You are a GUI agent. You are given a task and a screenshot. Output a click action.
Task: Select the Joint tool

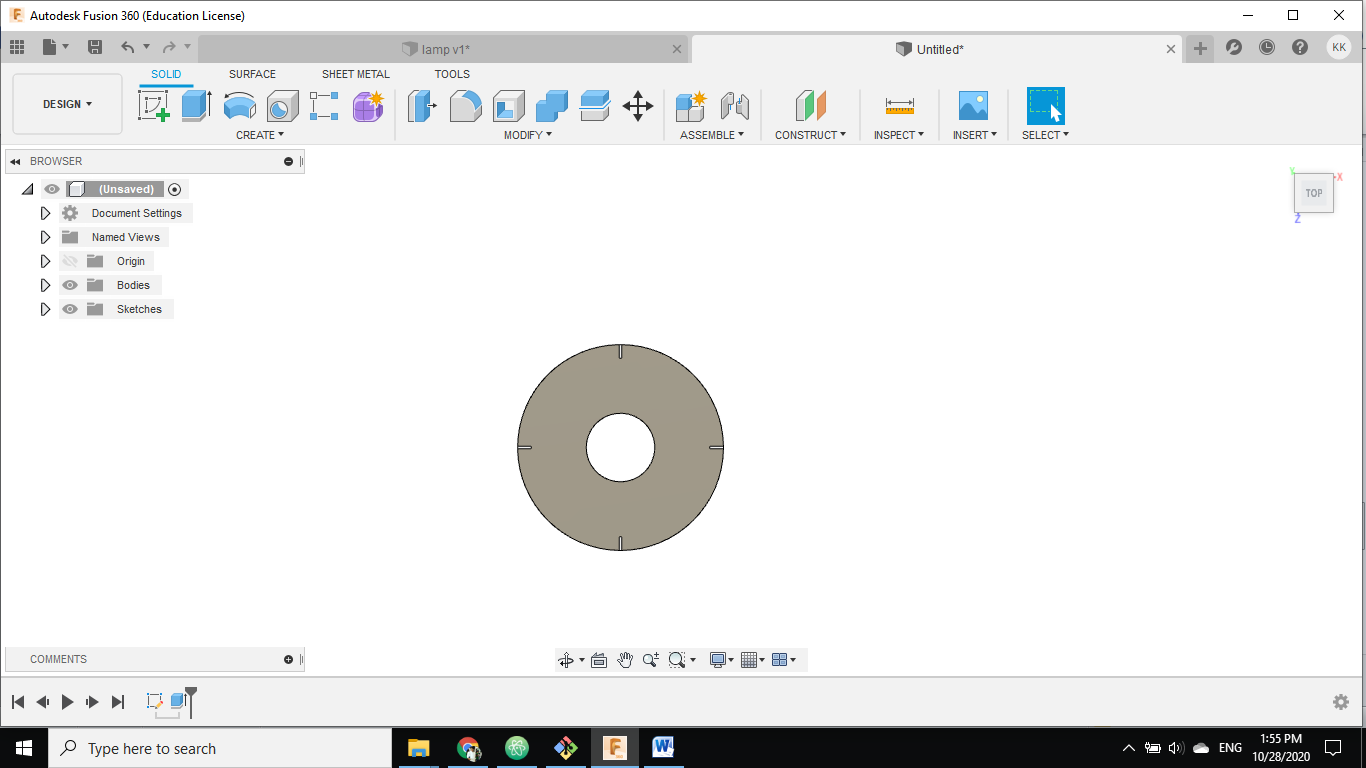tap(734, 105)
